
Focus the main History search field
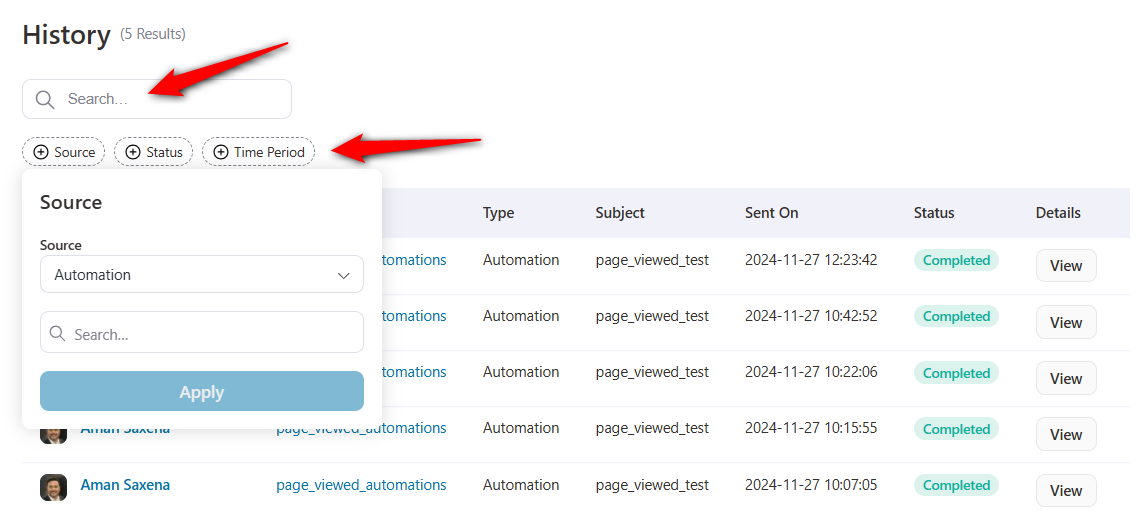point(157,99)
